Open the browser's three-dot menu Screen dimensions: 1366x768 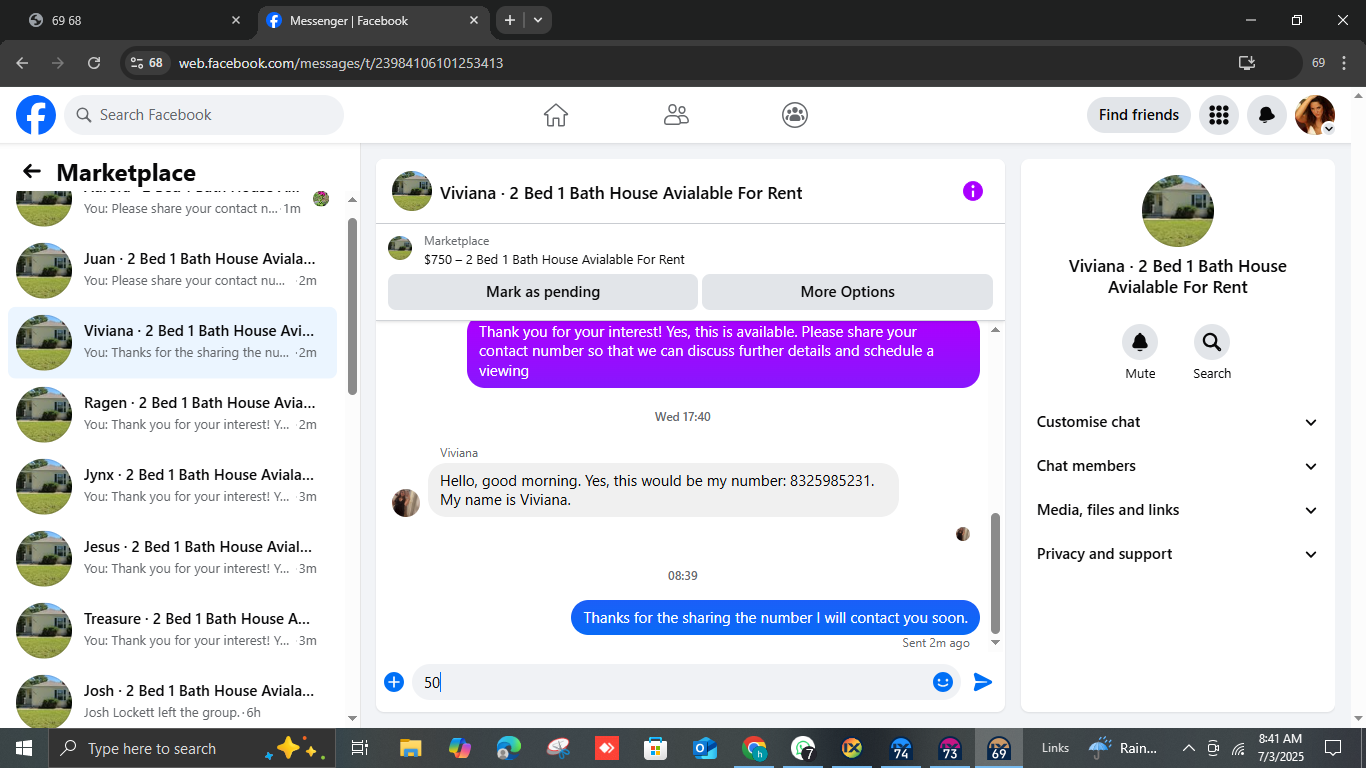(x=1345, y=63)
